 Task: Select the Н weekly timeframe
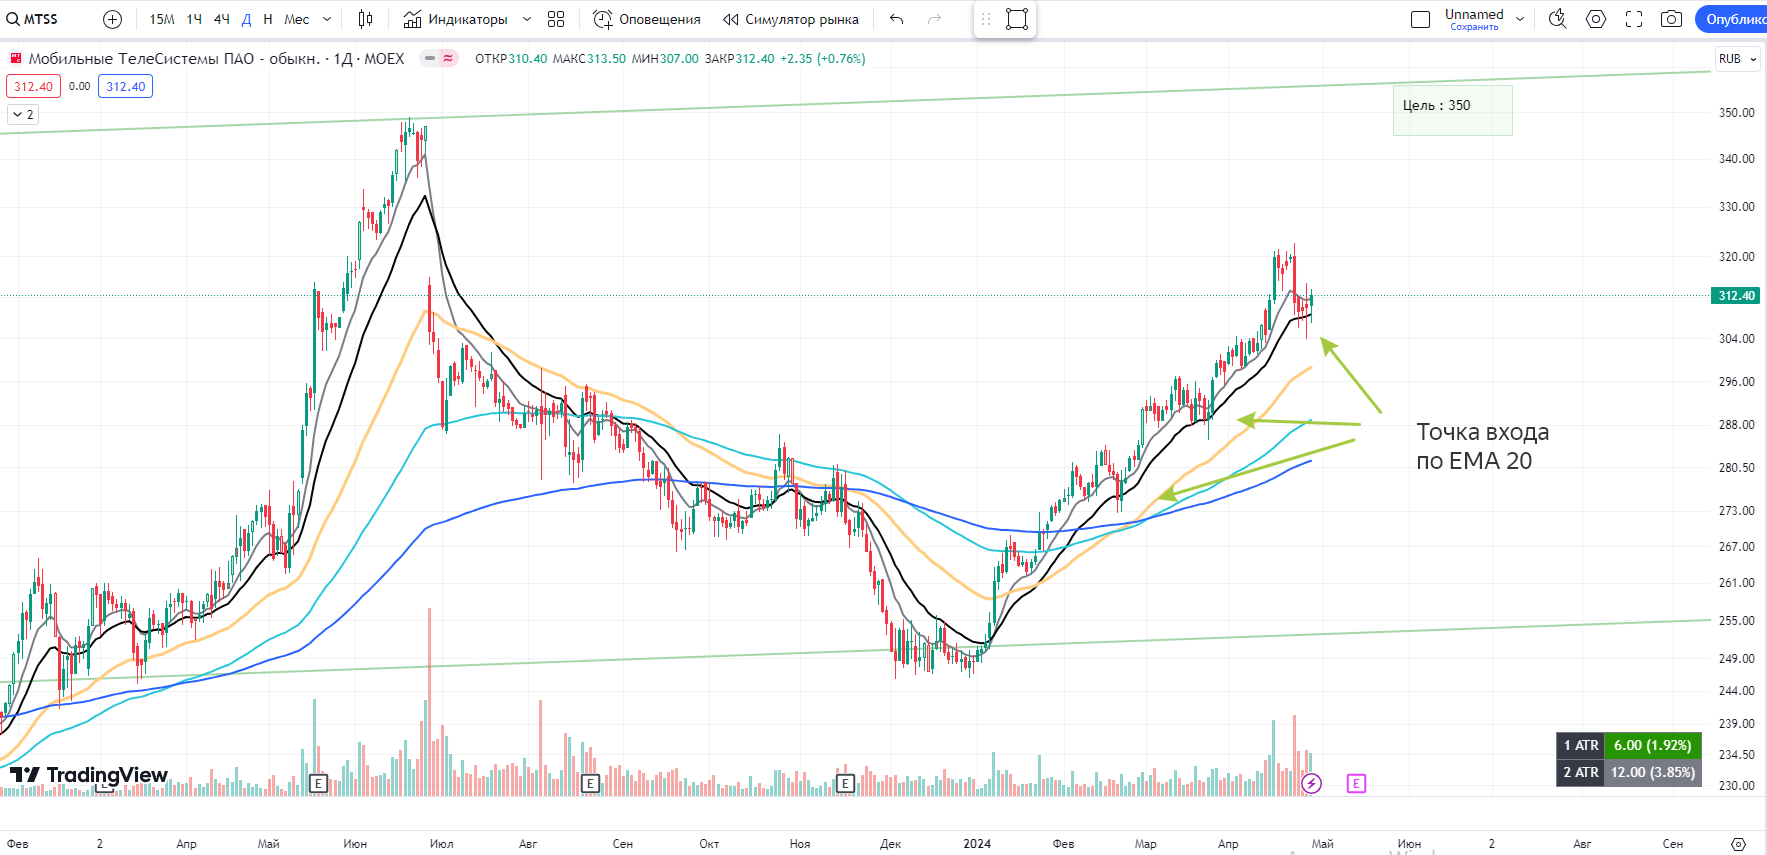[x=268, y=19]
